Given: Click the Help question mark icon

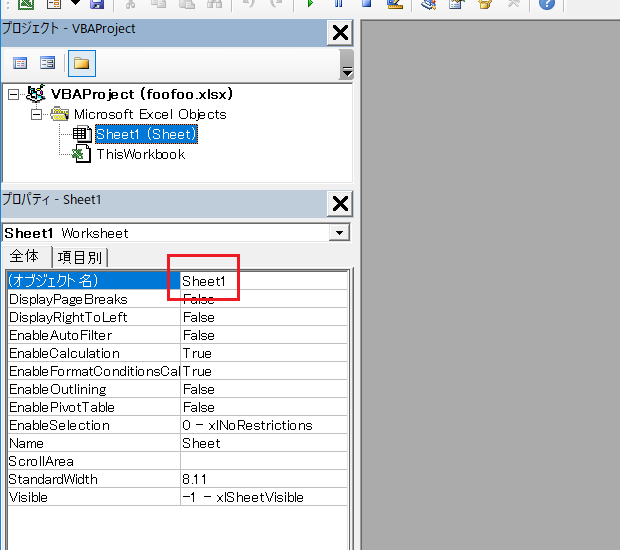Looking at the screenshot, I should [x=546, y=5].
